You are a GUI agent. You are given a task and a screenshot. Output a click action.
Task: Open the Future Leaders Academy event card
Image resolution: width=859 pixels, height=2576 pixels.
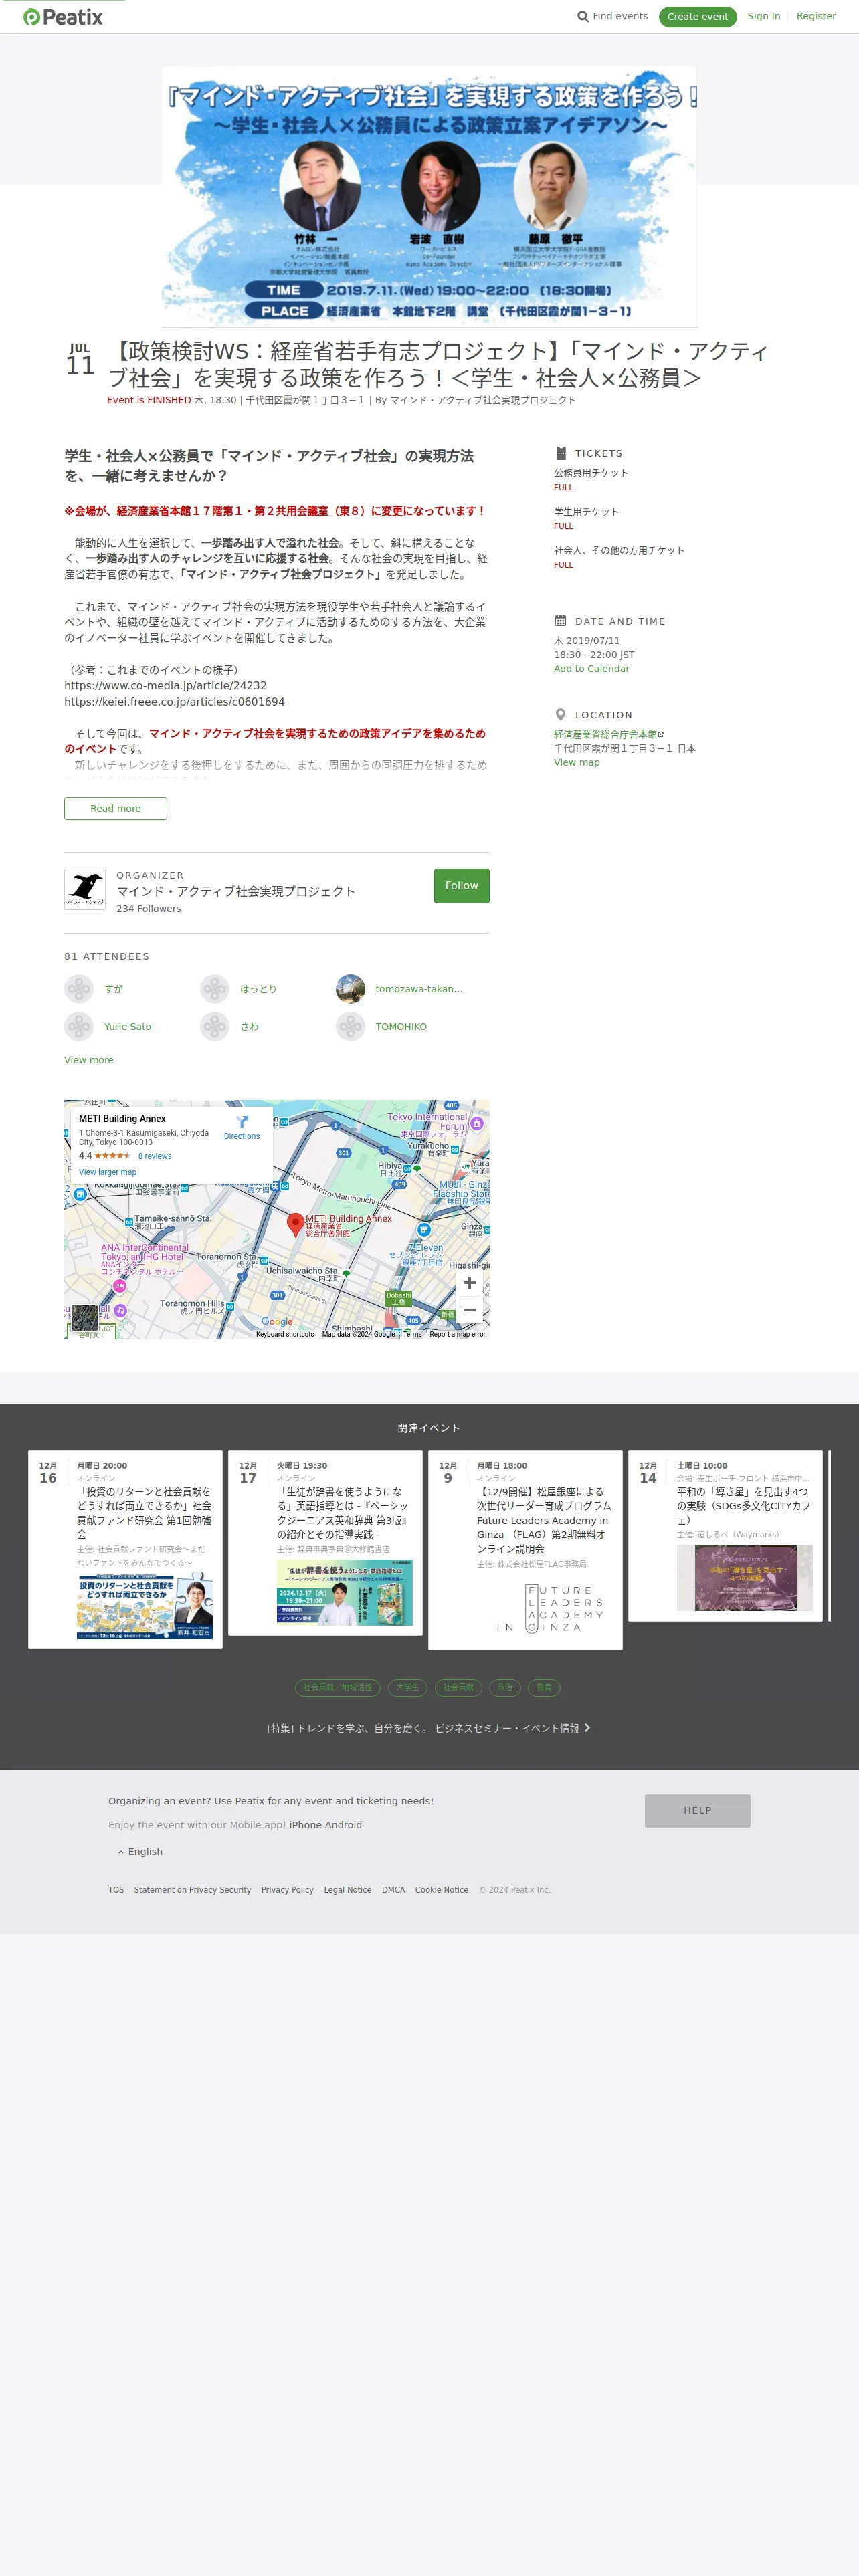pos(525,1549)
